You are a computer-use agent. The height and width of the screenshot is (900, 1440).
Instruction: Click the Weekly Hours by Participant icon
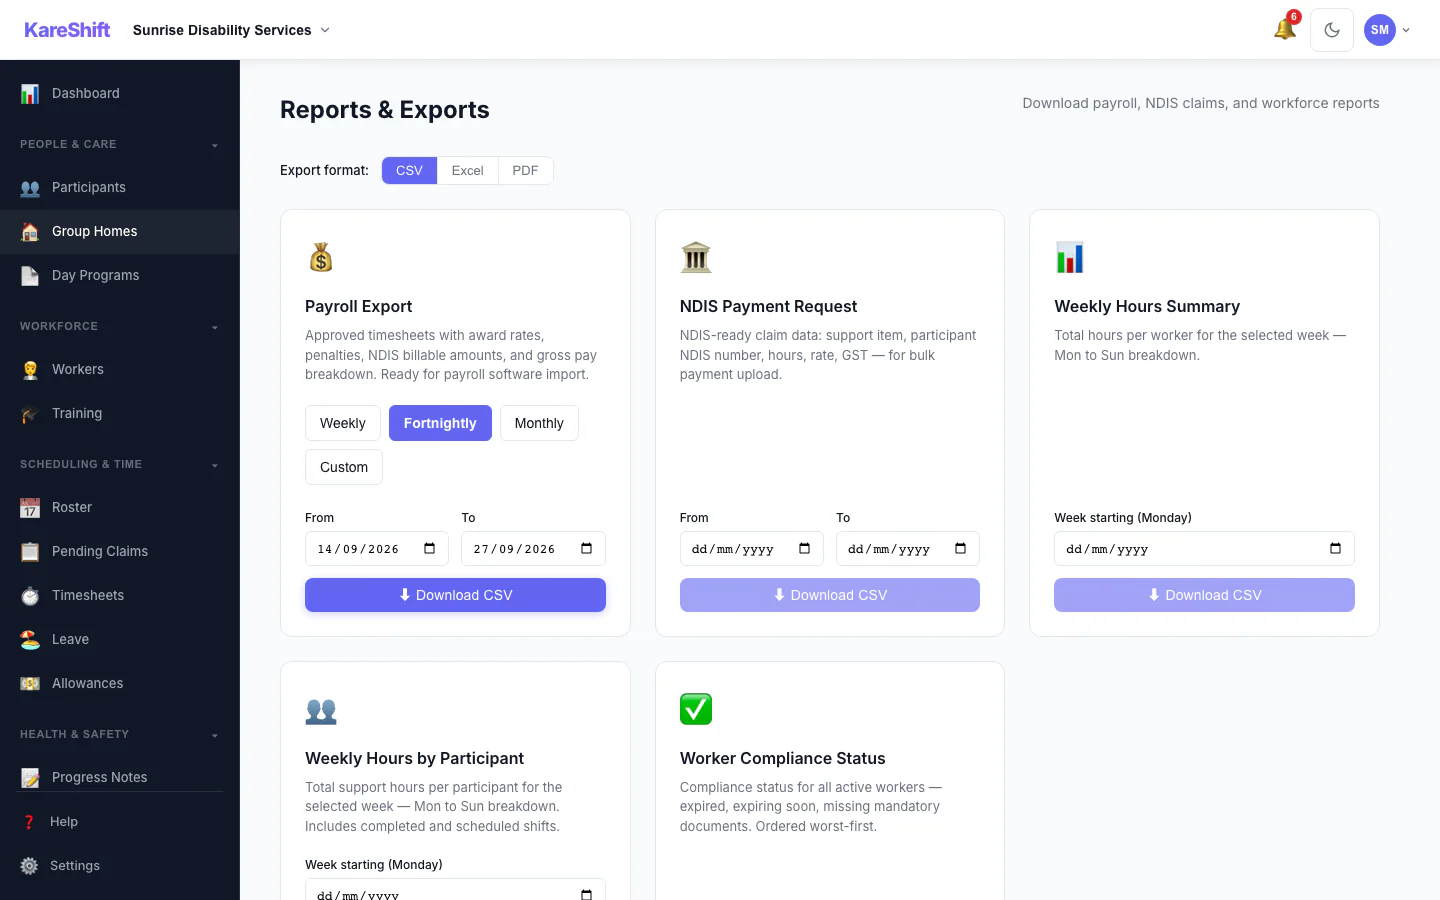coord(321,710)
